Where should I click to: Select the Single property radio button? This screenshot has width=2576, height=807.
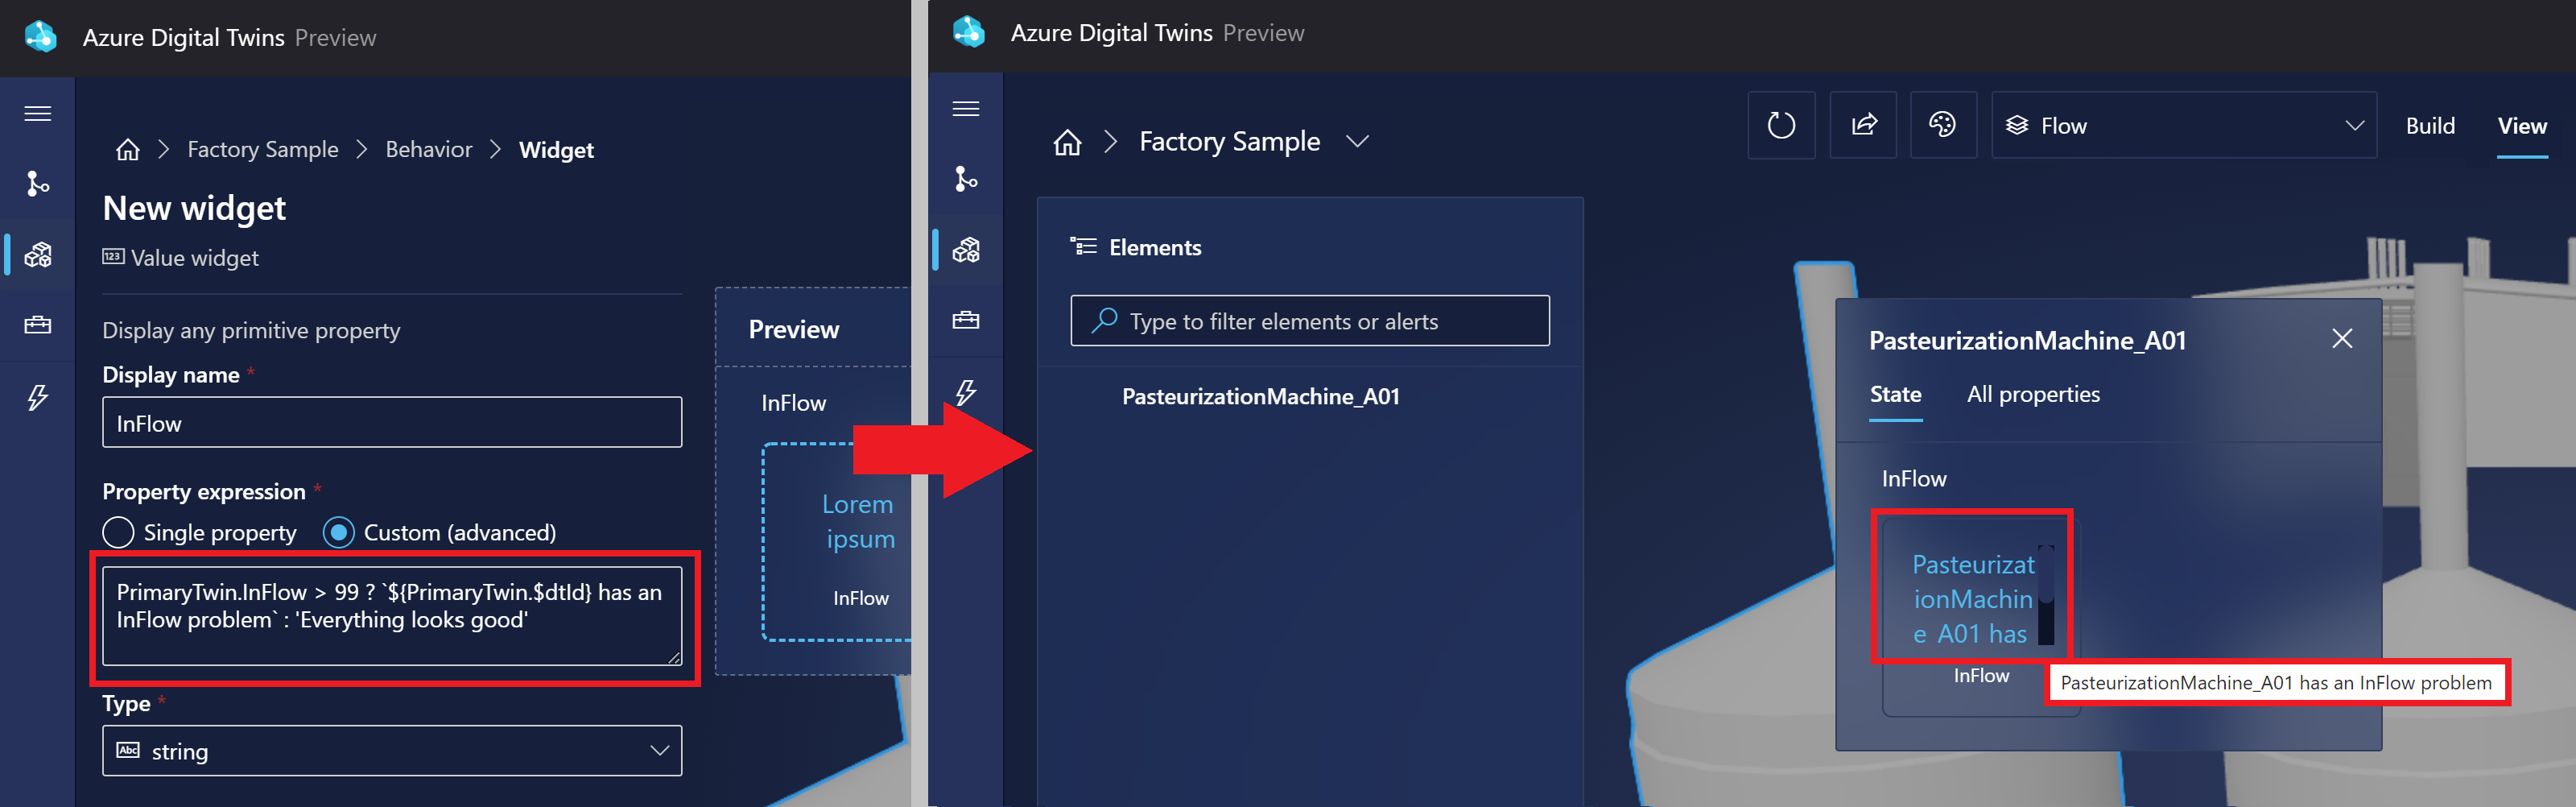pyautogui.click(x=118, y=532)
